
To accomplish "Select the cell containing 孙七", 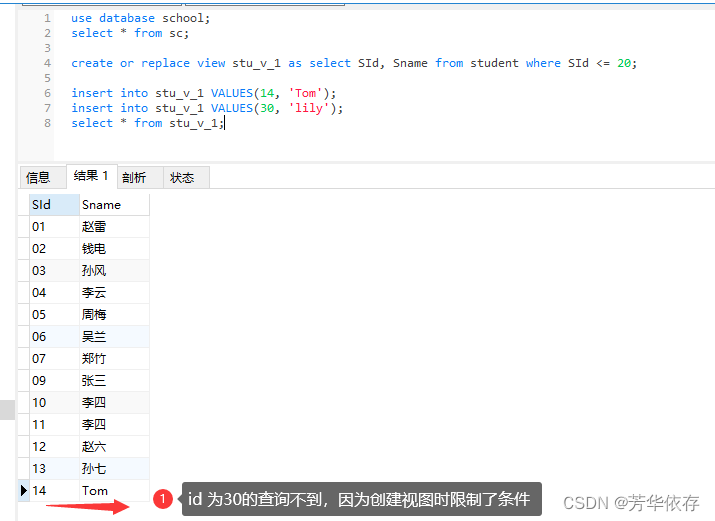I will (x=114, y=468).
